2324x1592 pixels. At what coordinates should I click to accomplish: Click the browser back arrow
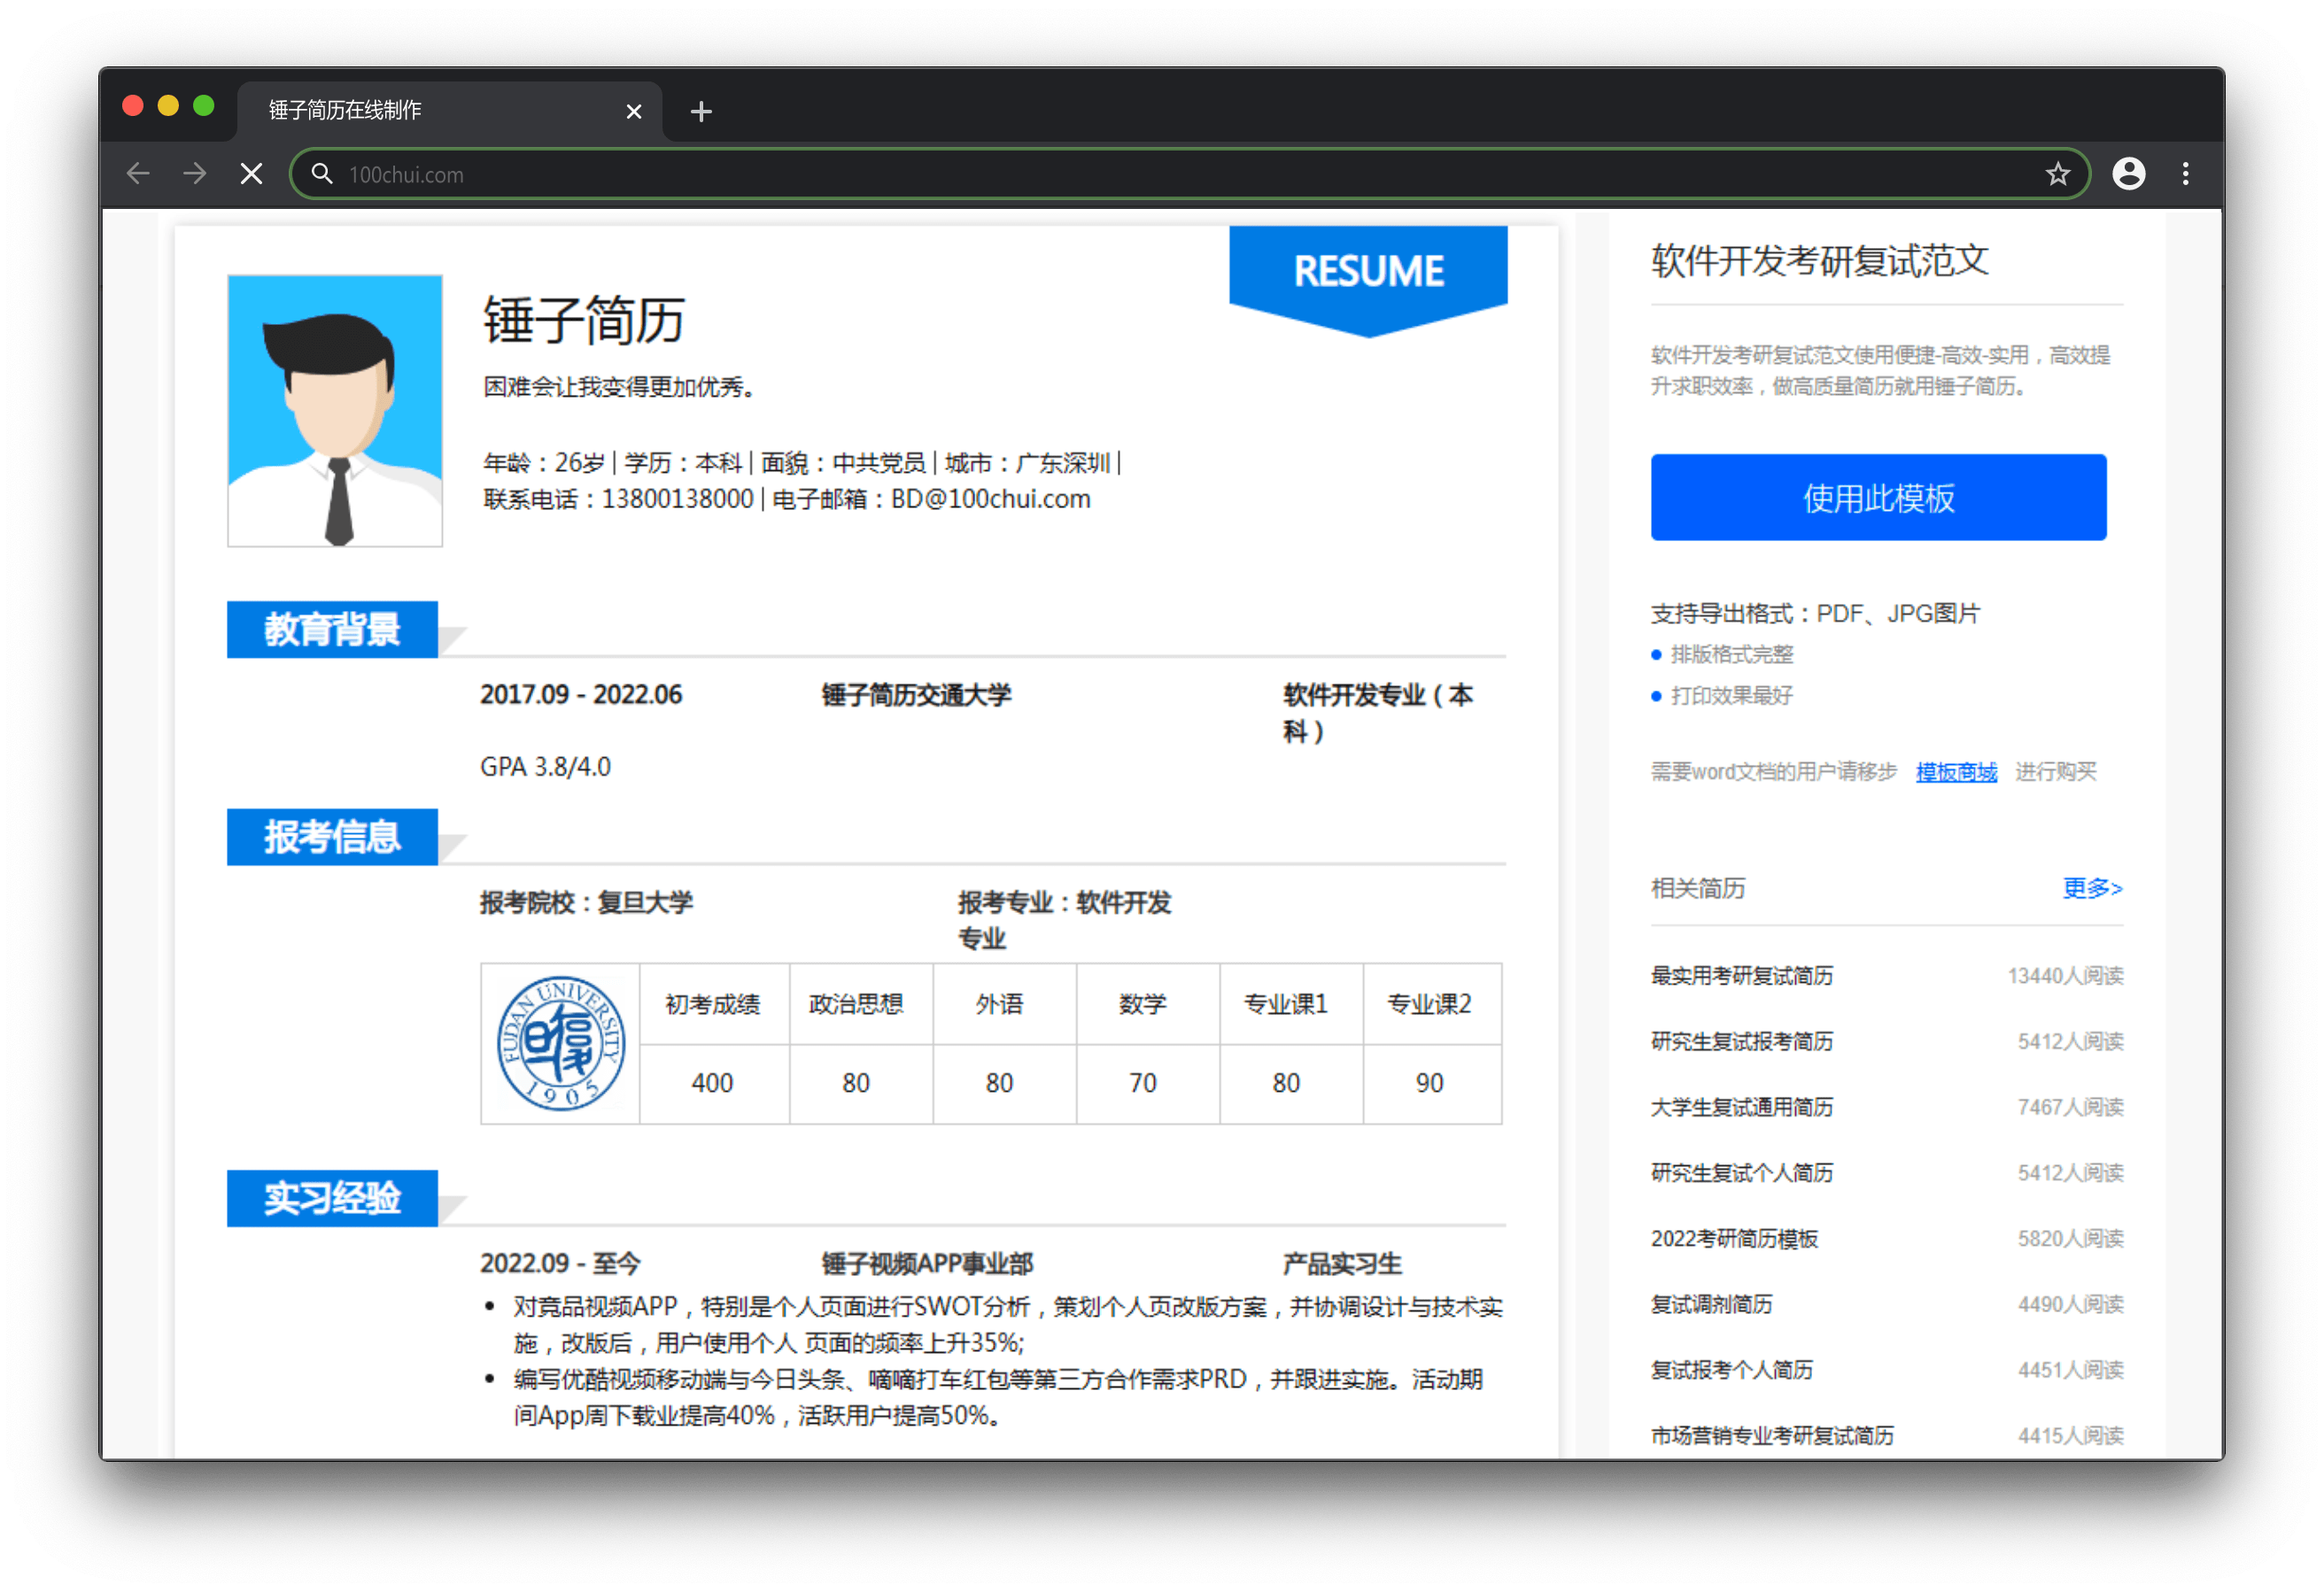138,174
